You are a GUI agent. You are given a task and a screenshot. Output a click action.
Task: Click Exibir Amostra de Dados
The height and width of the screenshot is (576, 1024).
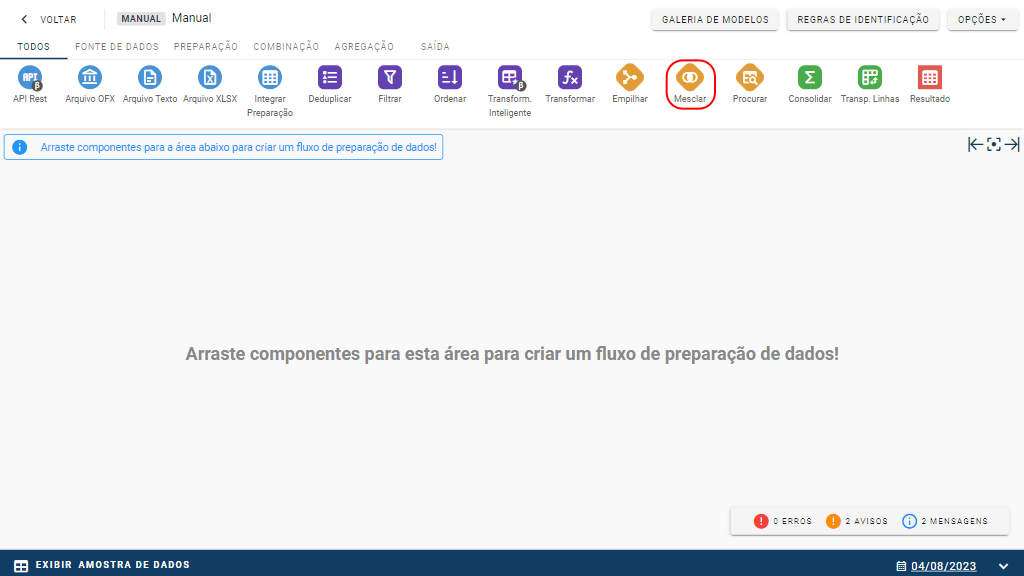pos(112,565)
